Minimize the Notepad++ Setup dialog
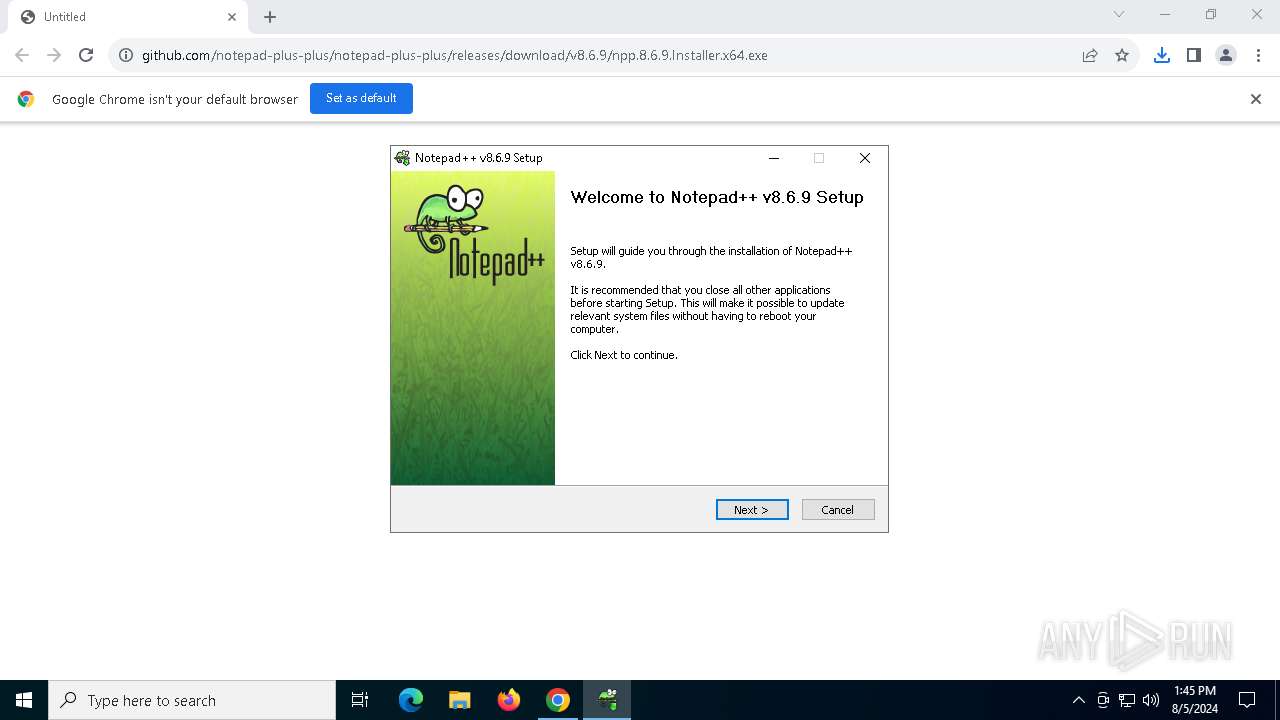This screenshot has height=720, width=1280. tap(774, 158)
